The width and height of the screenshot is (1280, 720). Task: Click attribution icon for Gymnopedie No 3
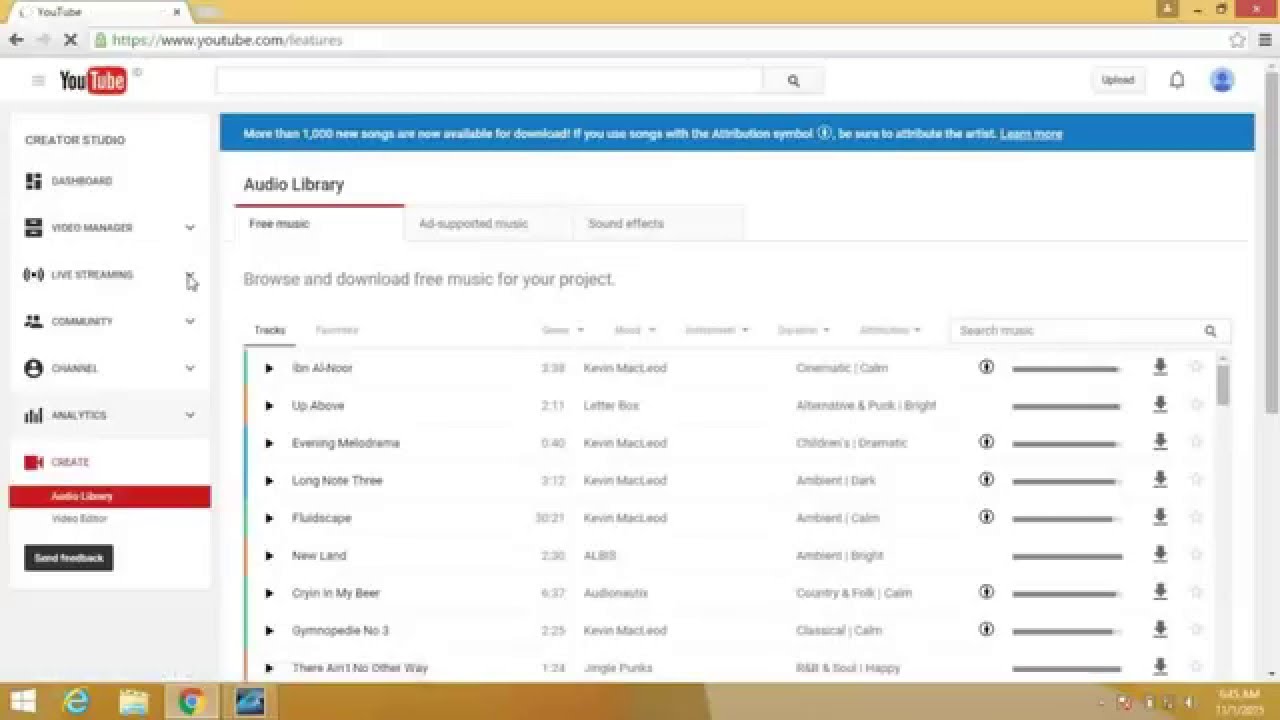pyautogui.click(x=987, y=630)
